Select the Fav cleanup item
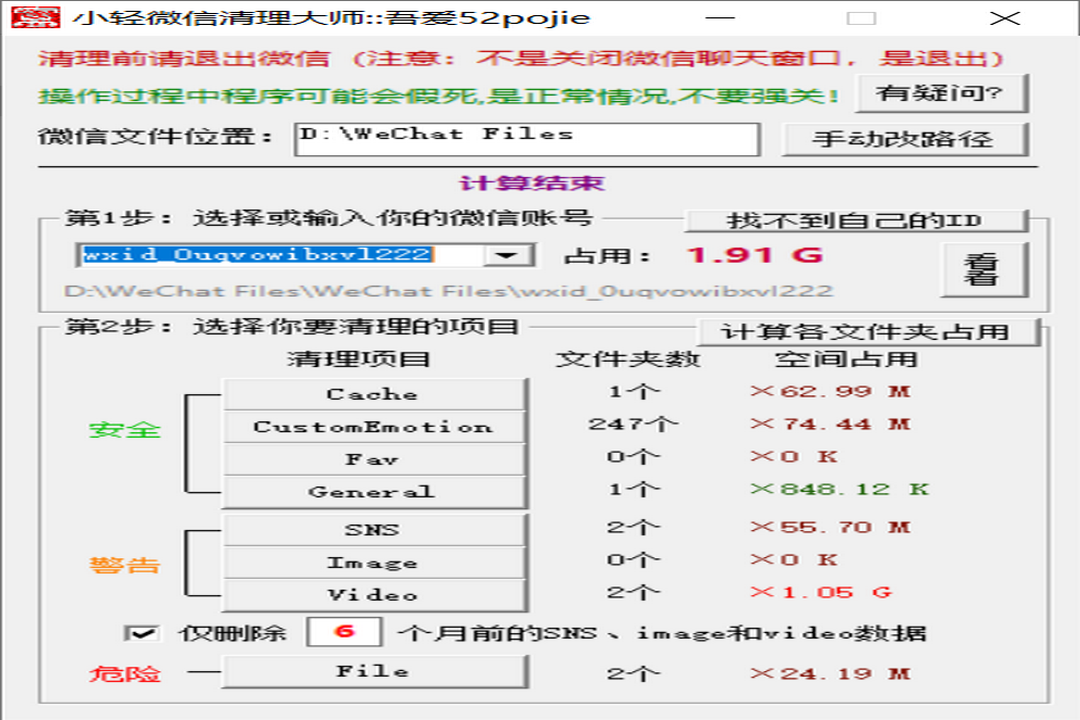 pos(375,459)
